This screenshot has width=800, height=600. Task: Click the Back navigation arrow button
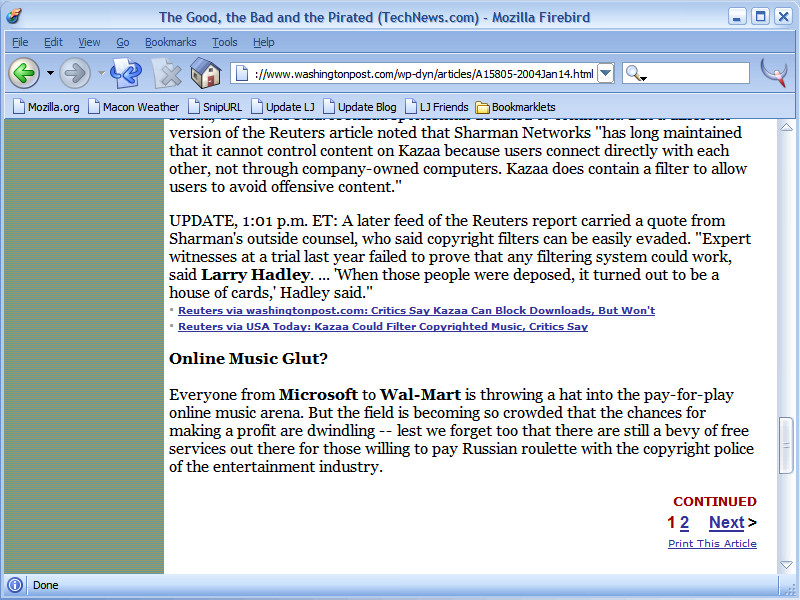pyautogui.click(x=23, y=73)
